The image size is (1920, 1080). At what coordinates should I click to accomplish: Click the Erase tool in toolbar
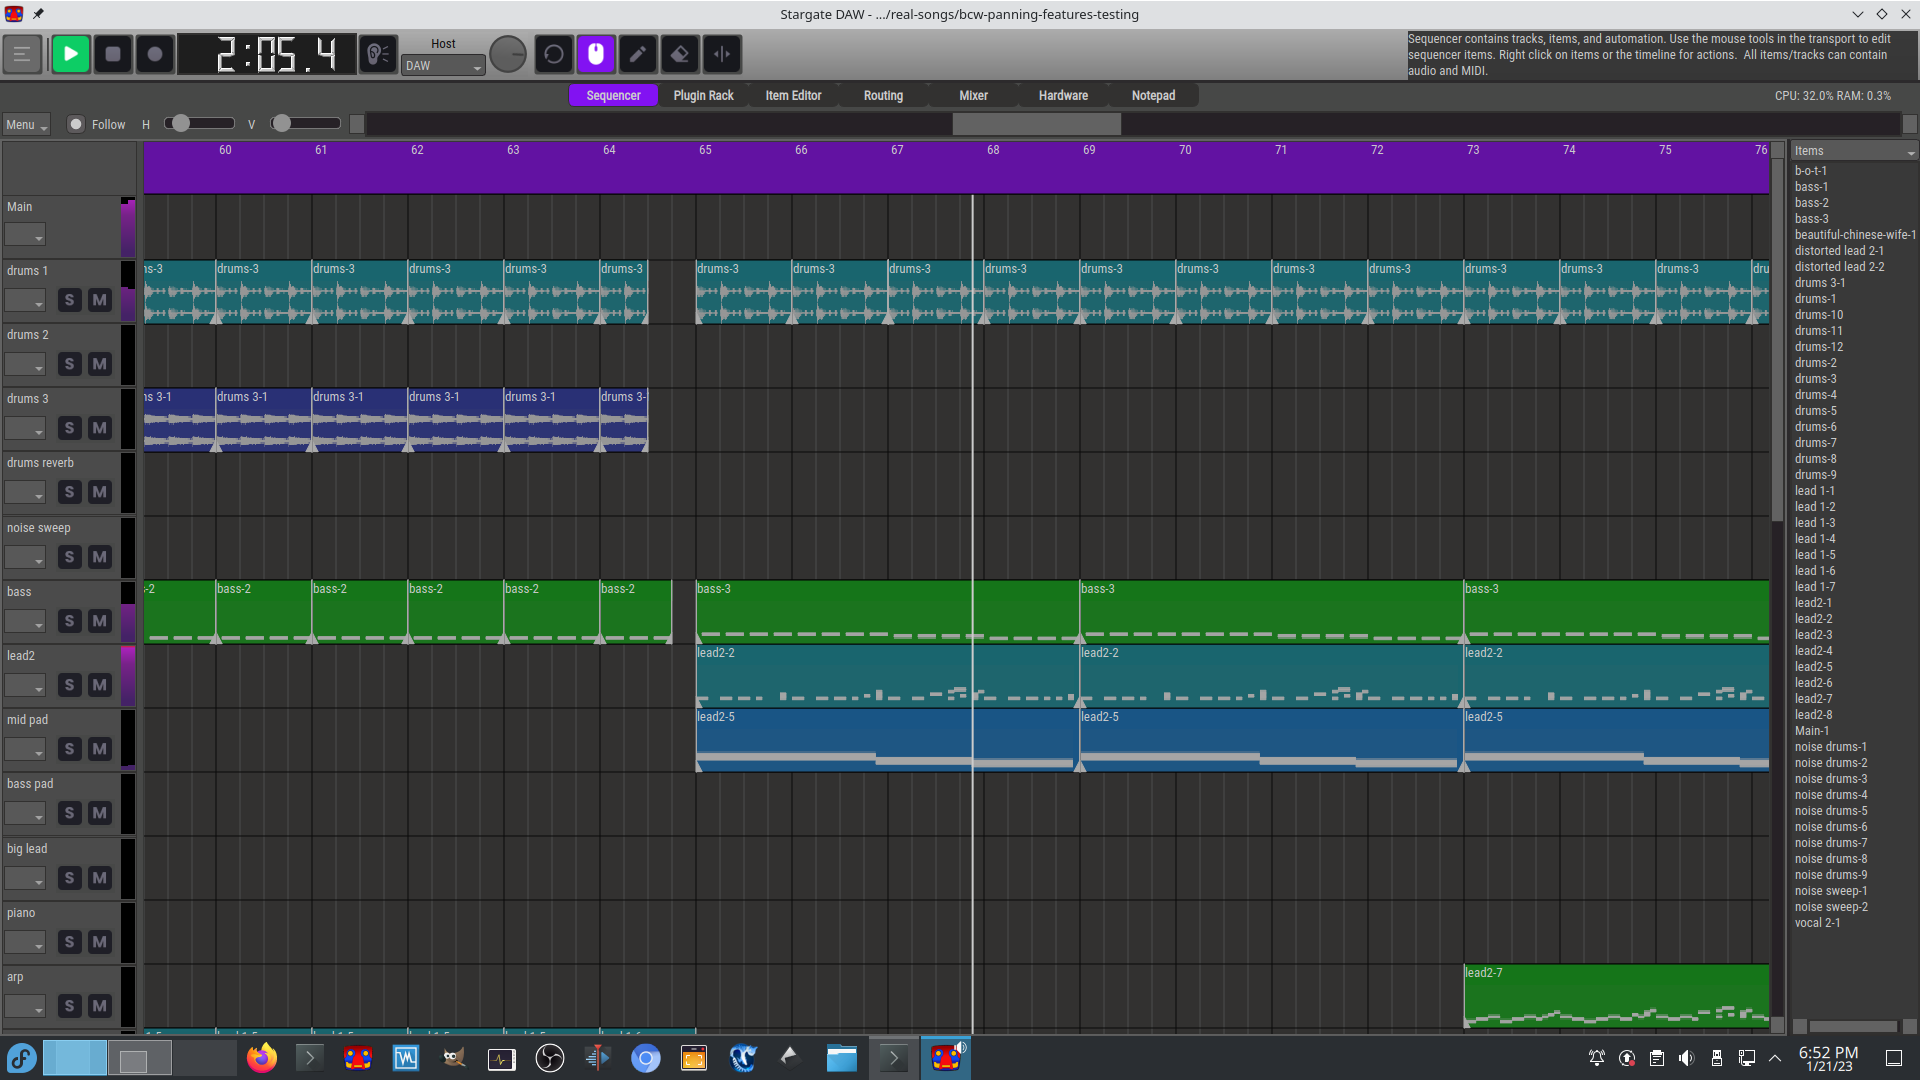pos(680,54)
